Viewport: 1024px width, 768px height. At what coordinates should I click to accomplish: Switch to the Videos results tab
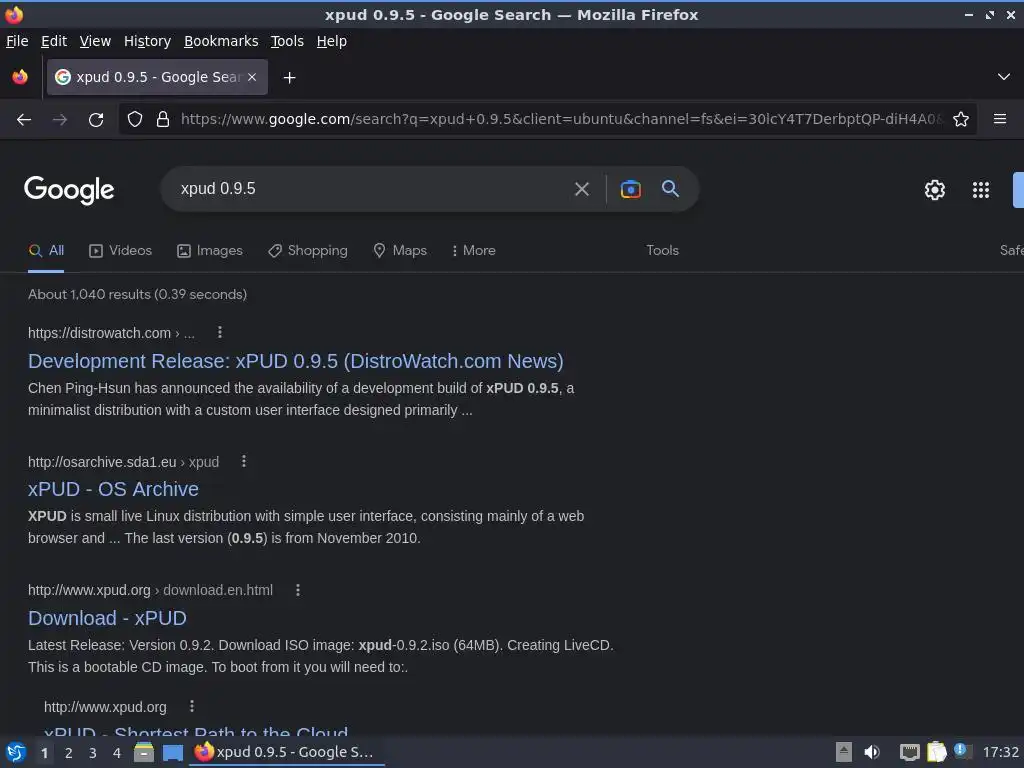(120, 251)
